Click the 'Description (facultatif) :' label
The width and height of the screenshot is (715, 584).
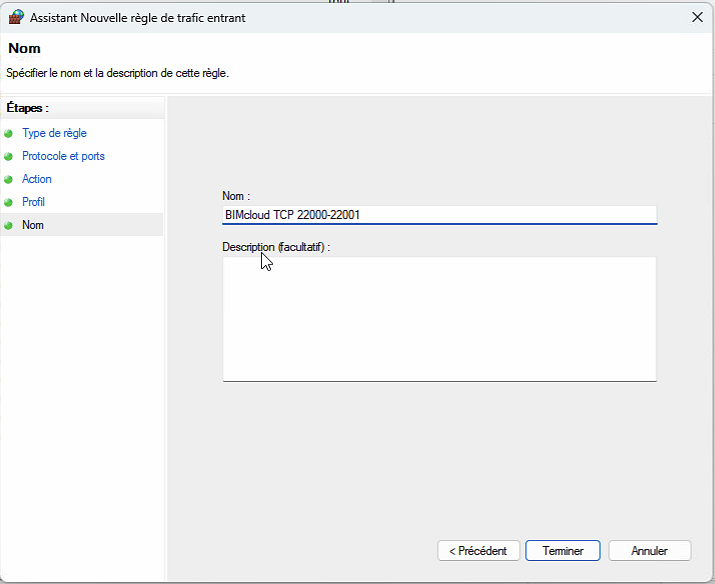pos(276,247)
